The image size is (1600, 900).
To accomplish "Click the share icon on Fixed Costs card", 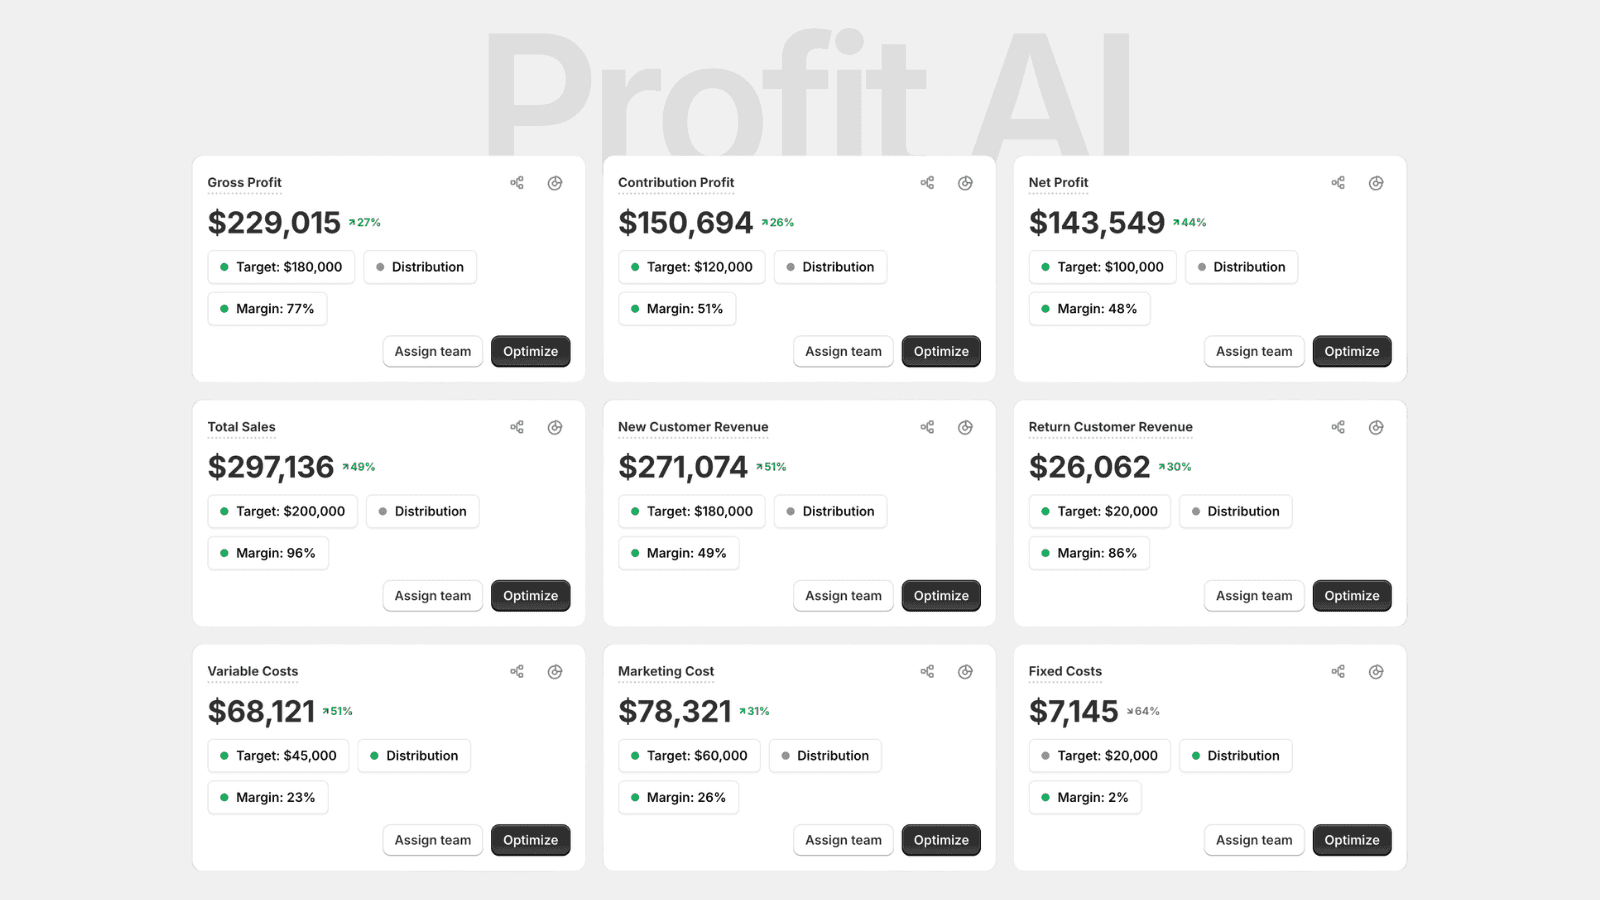I will click(x=1338, y=671).
